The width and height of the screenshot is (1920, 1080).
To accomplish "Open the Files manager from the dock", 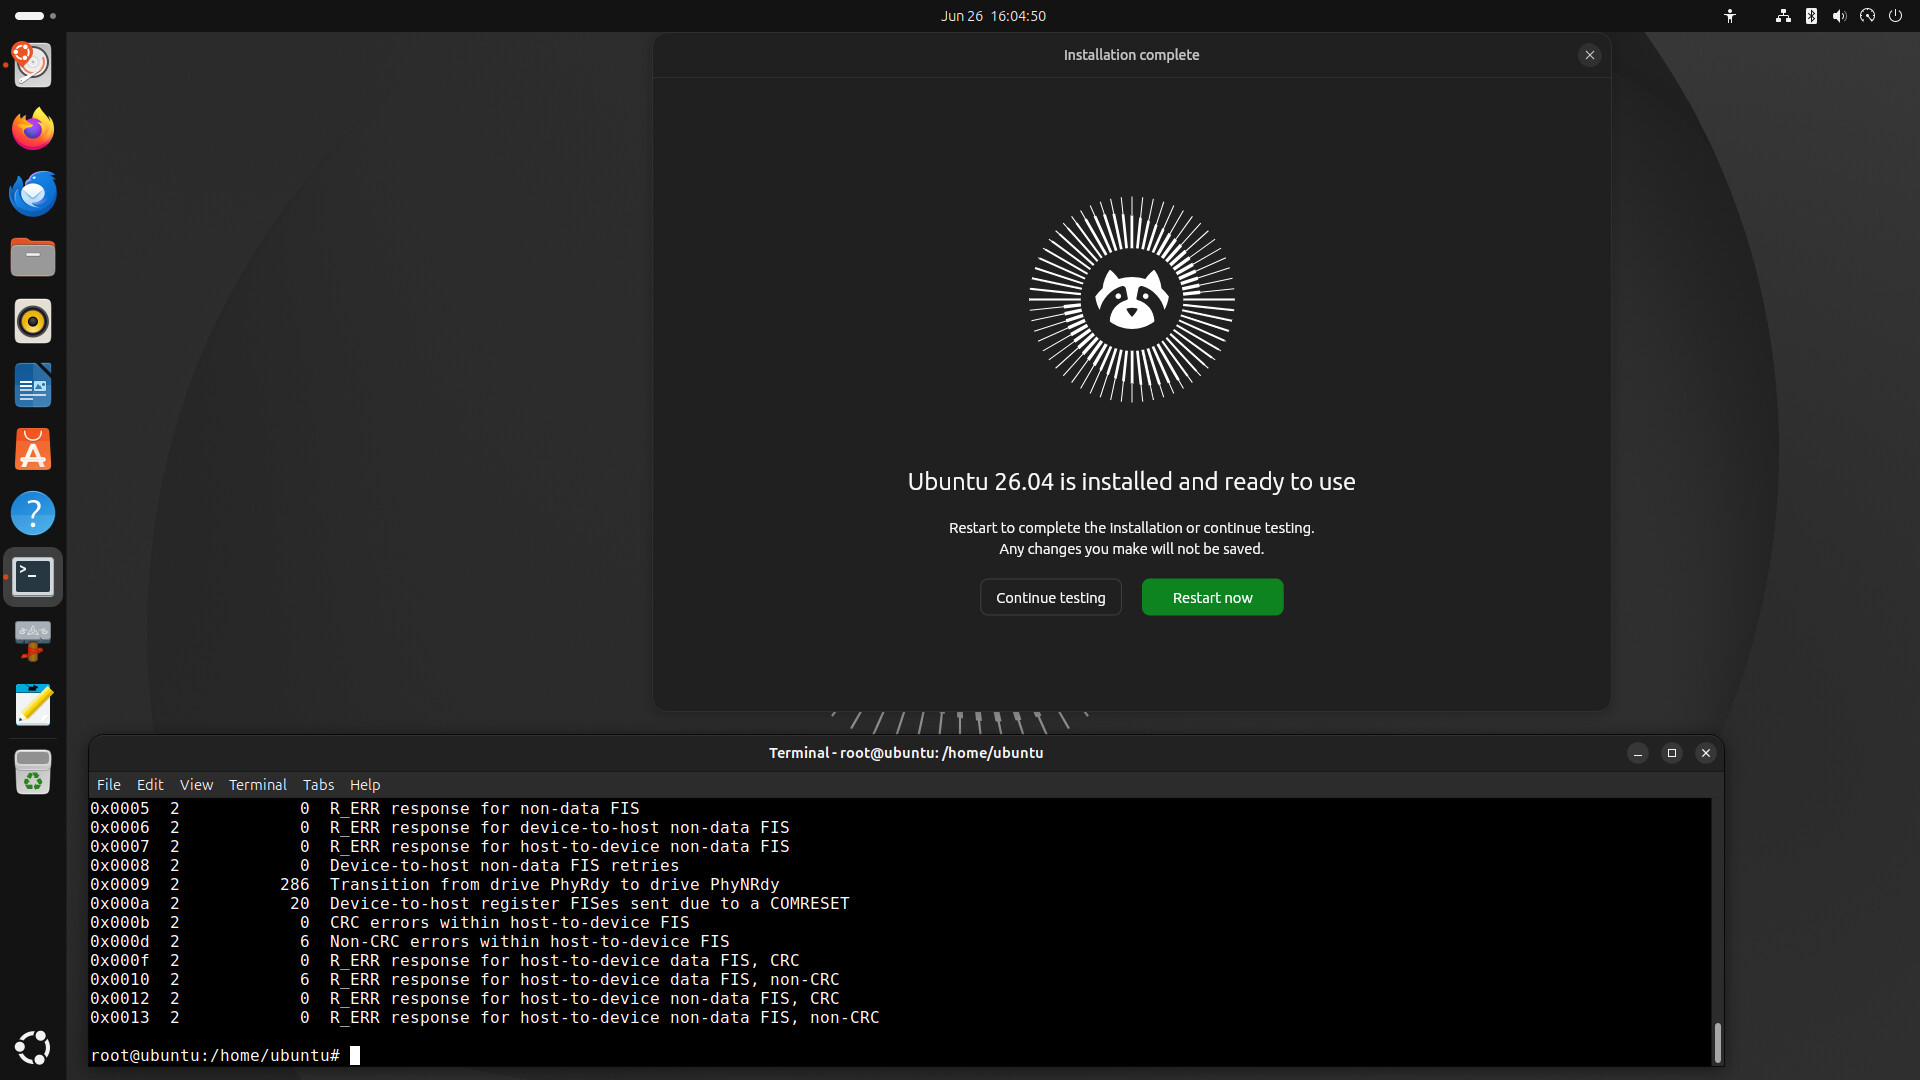I will 33,257.
